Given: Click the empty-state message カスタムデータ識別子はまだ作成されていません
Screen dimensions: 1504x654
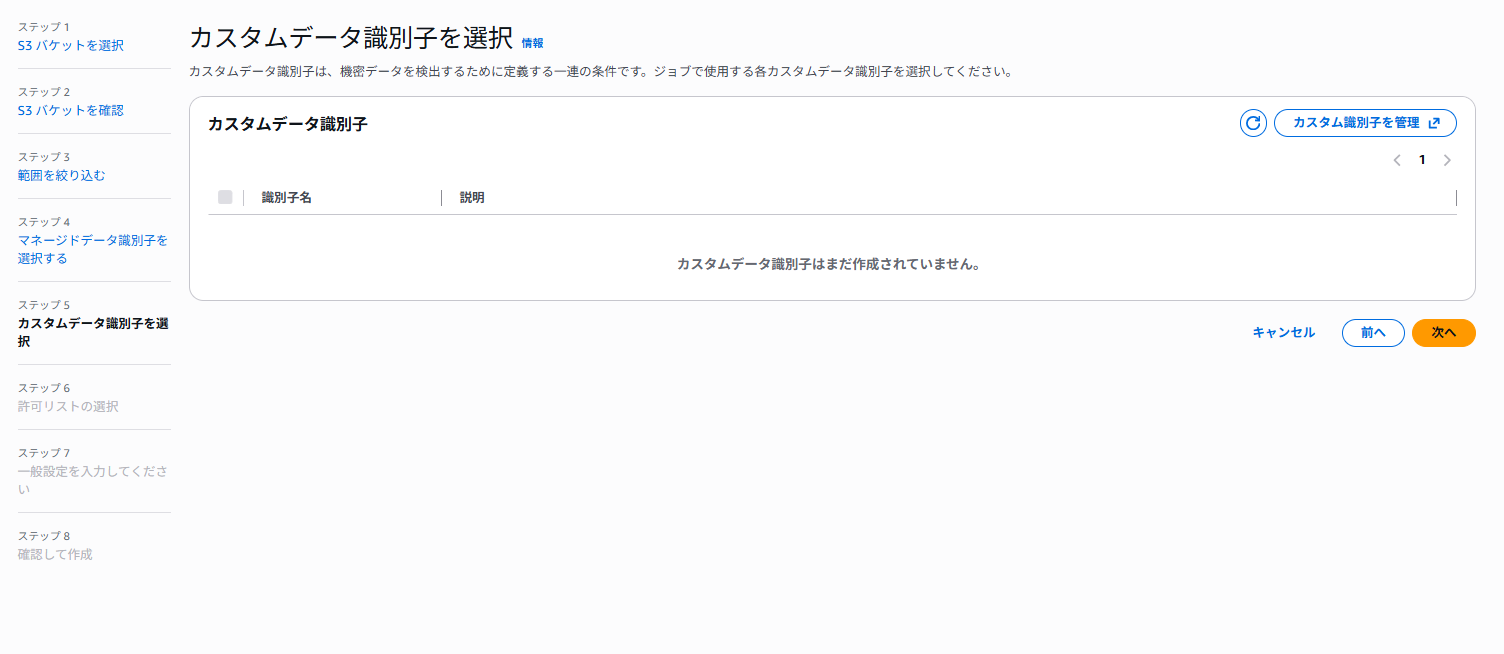Looking at the screenshot, I should click(x=828, y=264).
